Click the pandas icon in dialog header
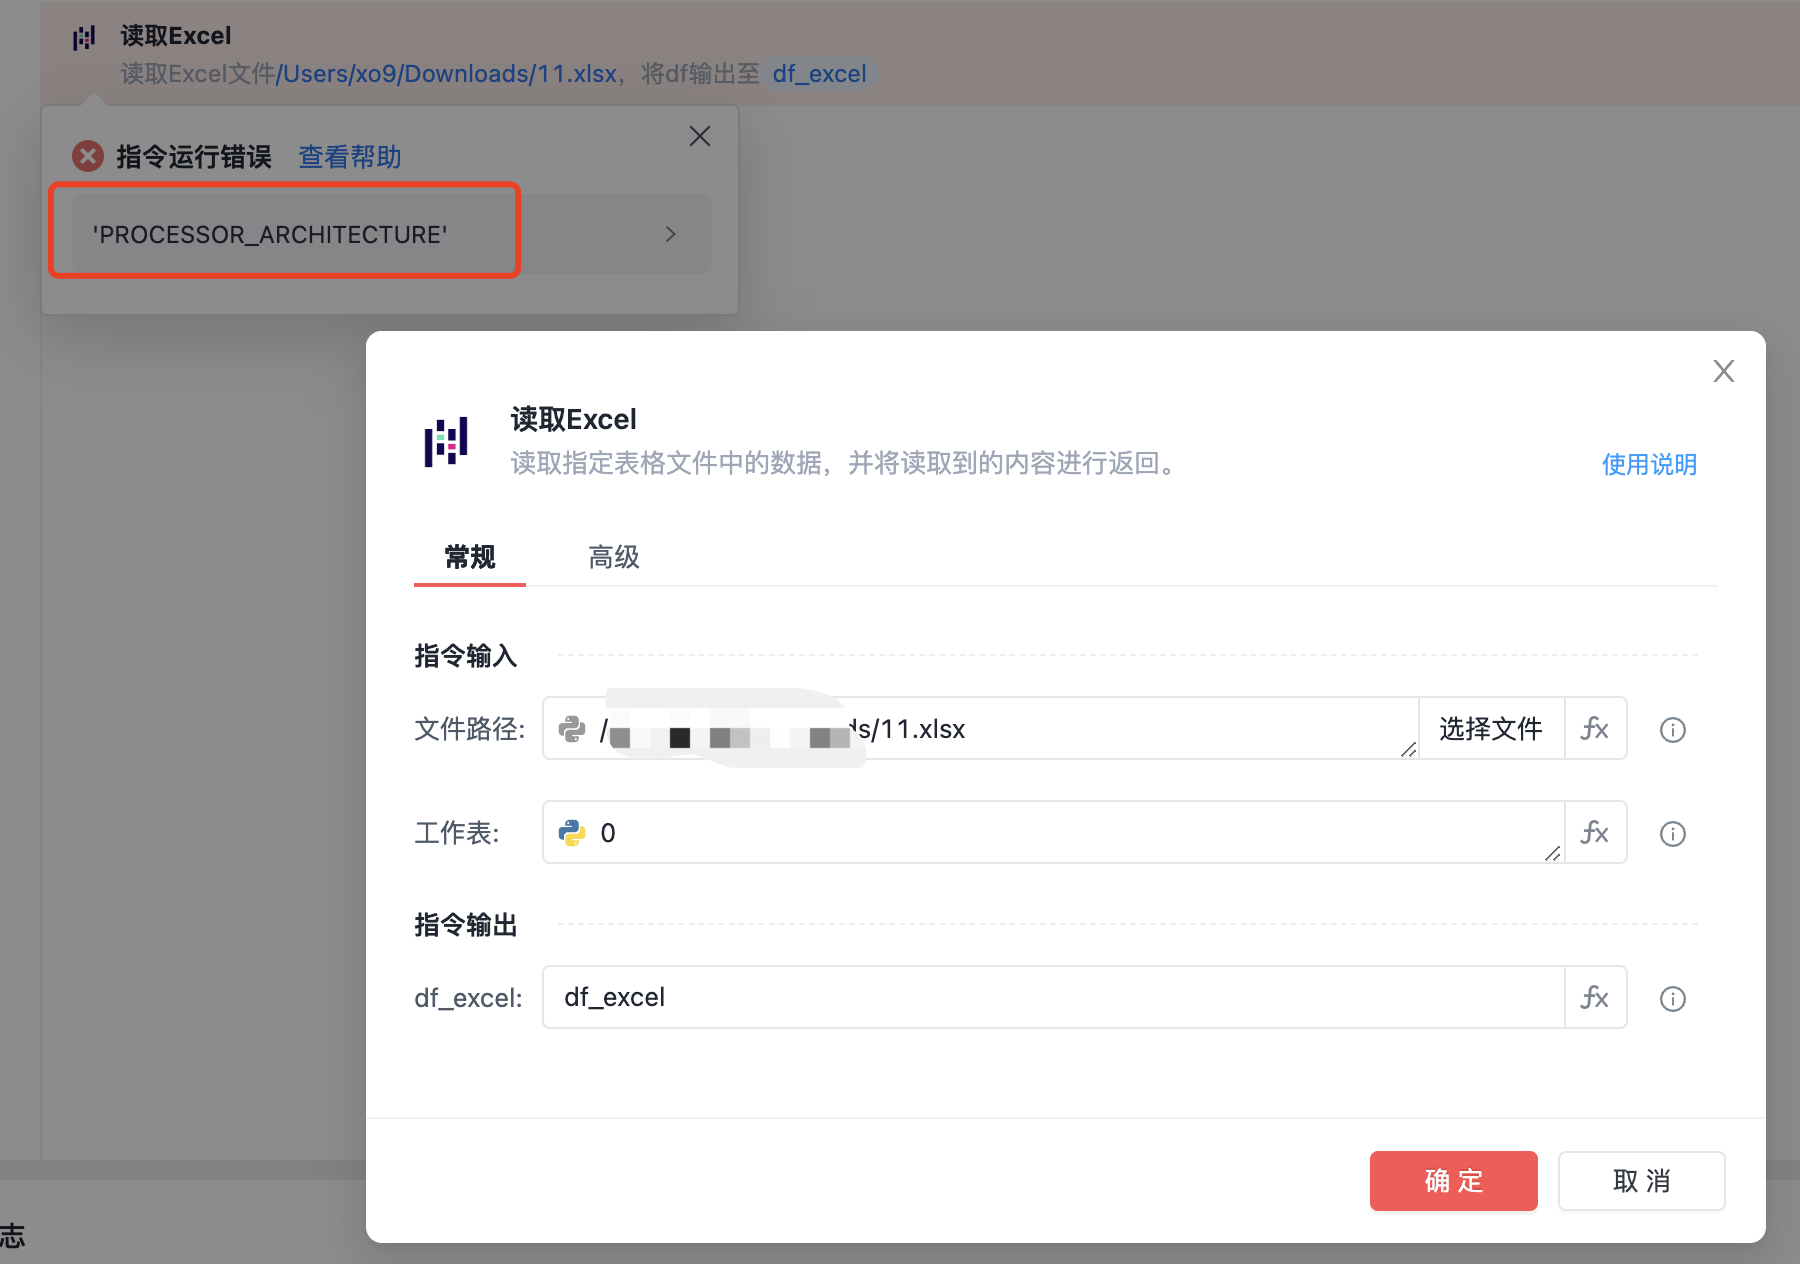This screenshot has height=1264, width=1800. point(446,441)
